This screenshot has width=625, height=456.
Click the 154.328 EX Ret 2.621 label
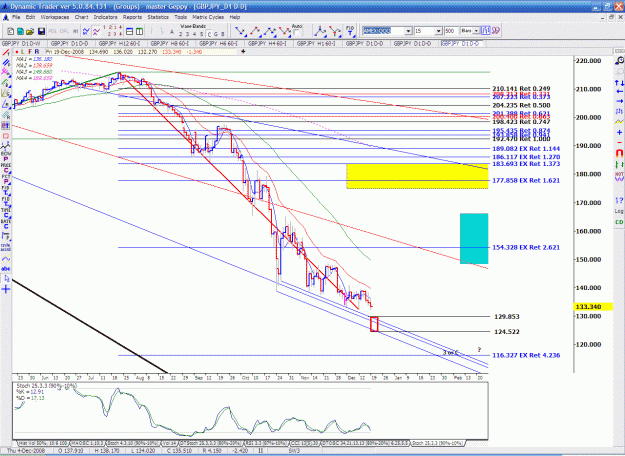point(526,248)
